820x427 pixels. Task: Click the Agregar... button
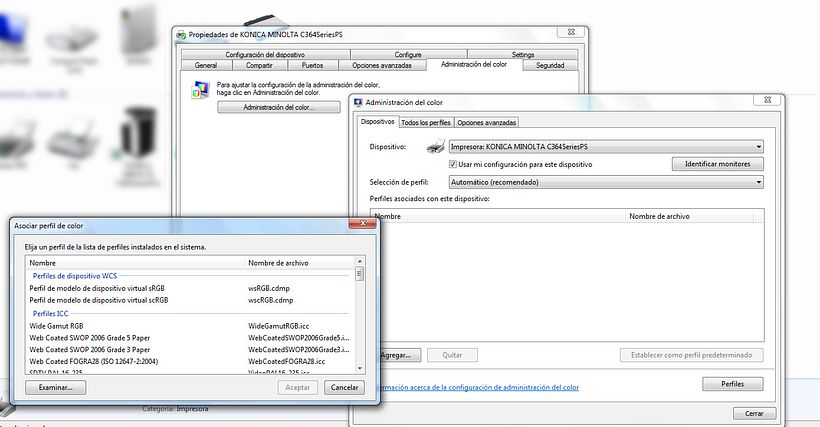tap(399, 355)
